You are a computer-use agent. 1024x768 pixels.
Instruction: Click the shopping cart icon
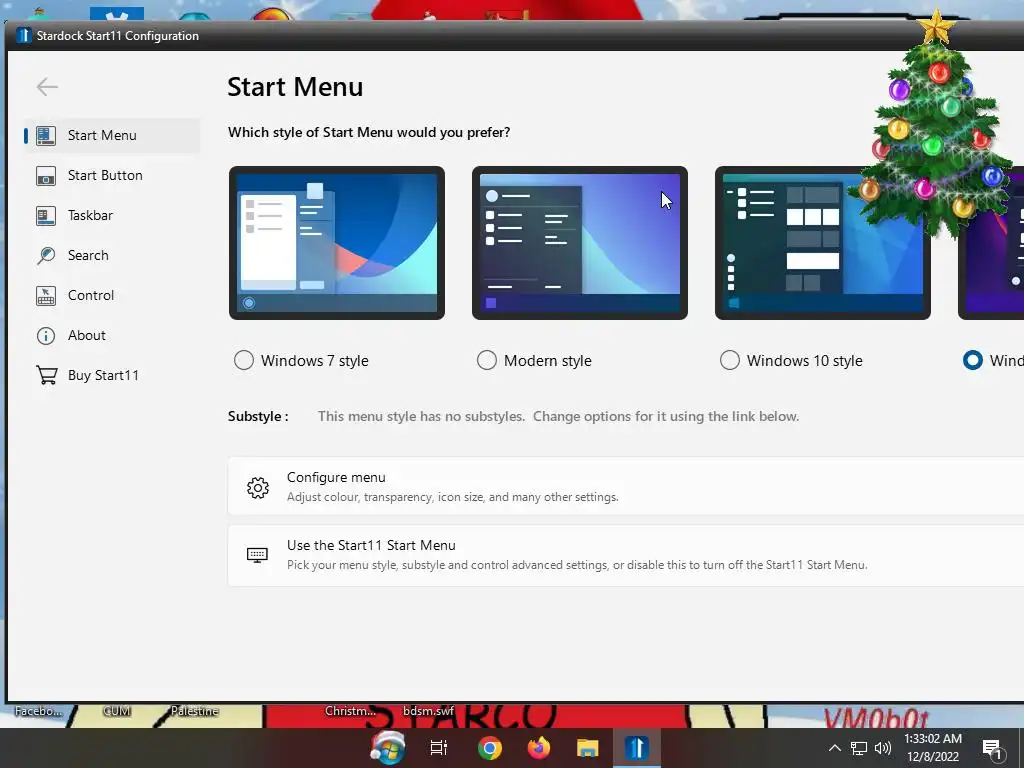point(46,376)
